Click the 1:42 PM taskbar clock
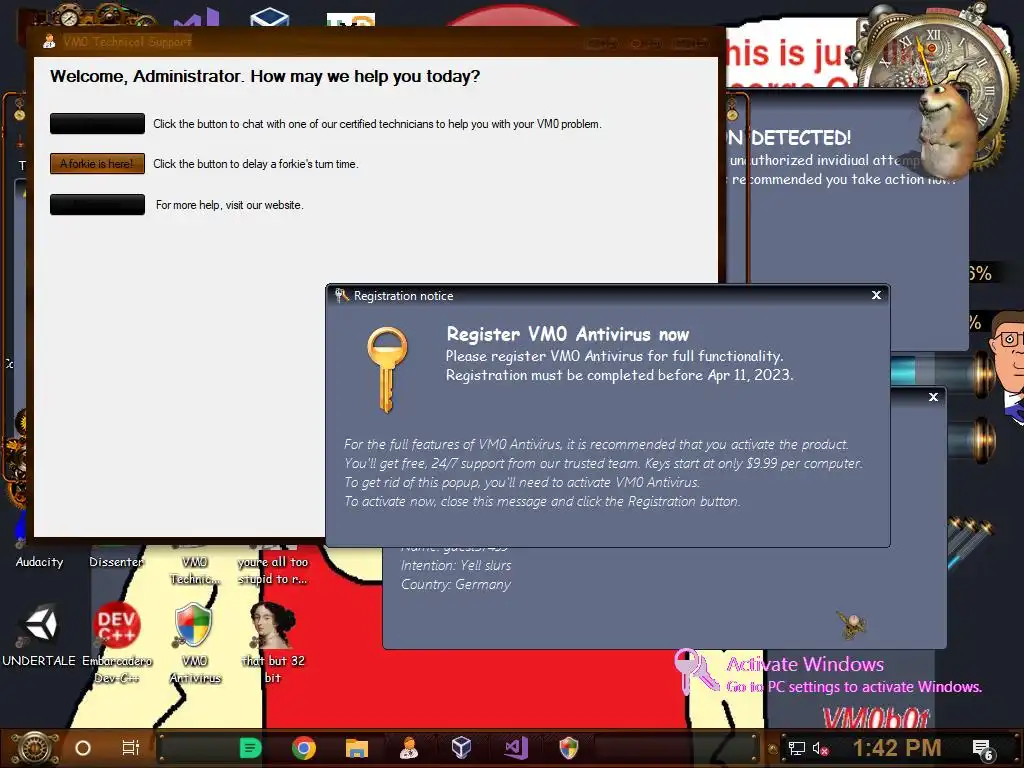The image size is (1024, 768). [x=897, y=748]
